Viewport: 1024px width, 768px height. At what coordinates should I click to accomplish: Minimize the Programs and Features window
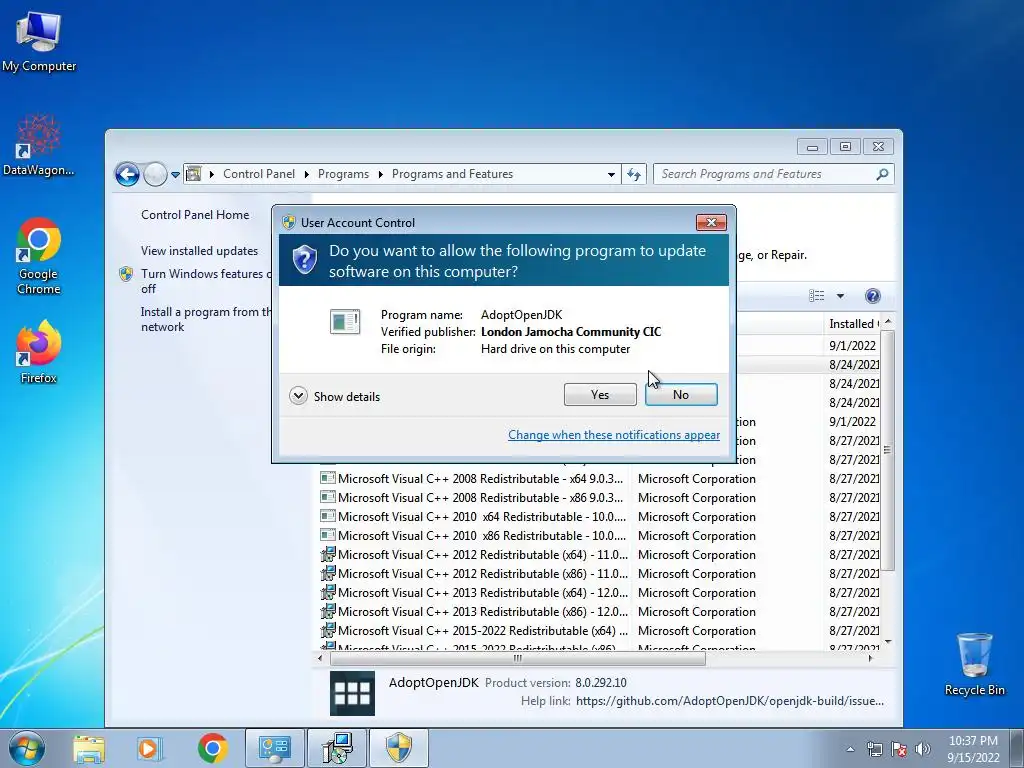coord(812,146)
